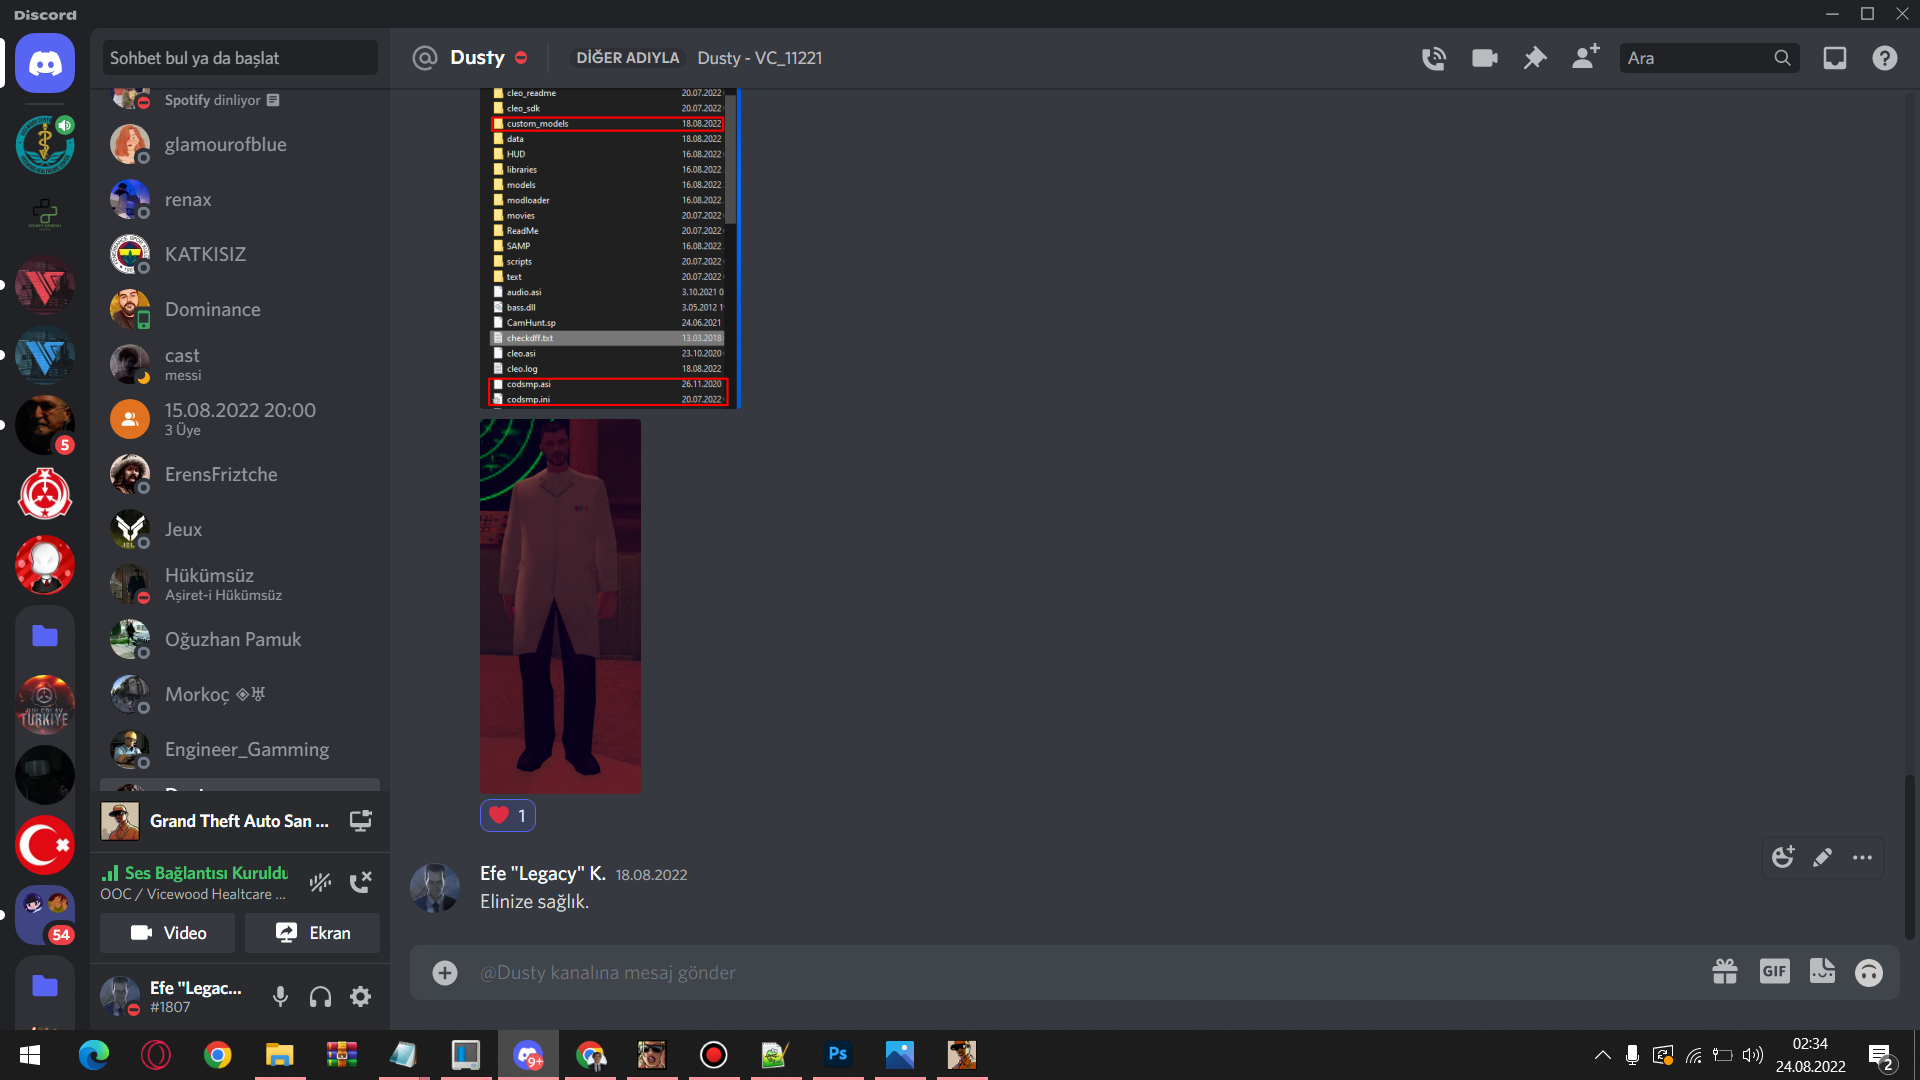Share screen with Ekran button
The image size is (1920, 1080).
[x=312, y=932]
